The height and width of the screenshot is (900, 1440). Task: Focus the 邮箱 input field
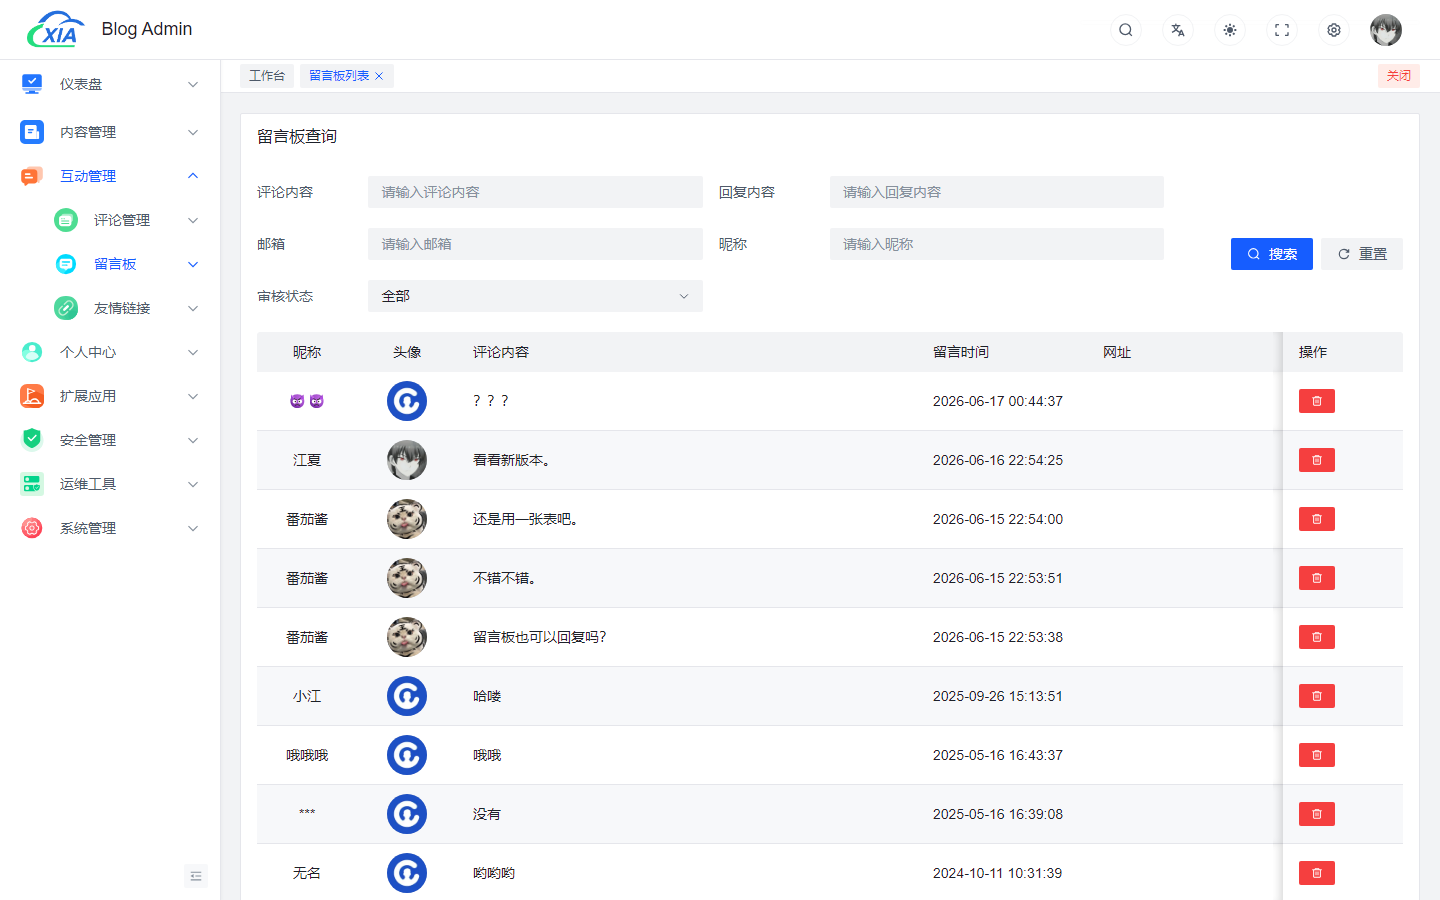pos(535,244)
